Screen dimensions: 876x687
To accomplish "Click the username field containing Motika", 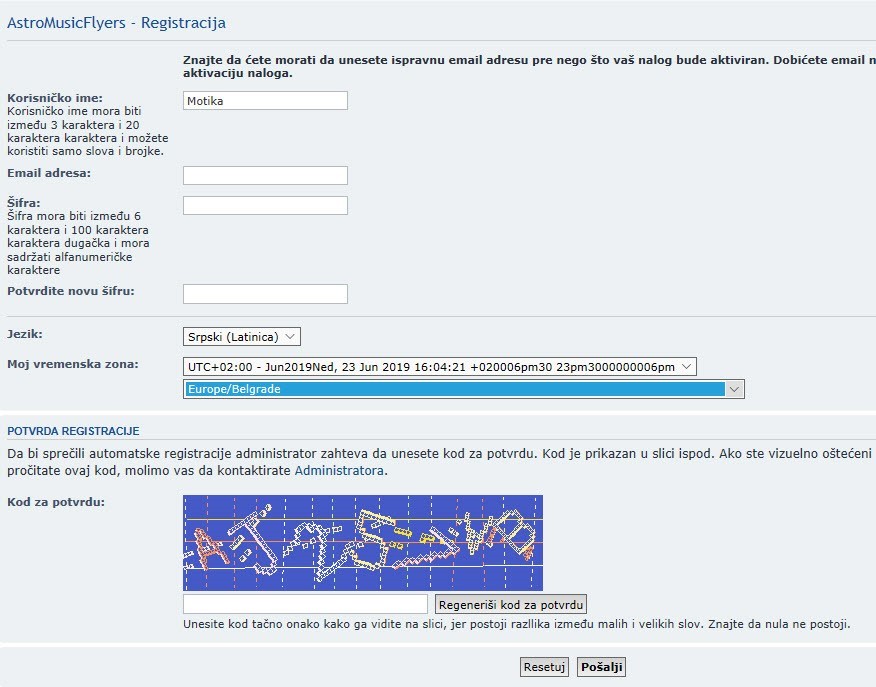I will pyautogui.click(x=265, y=101).
